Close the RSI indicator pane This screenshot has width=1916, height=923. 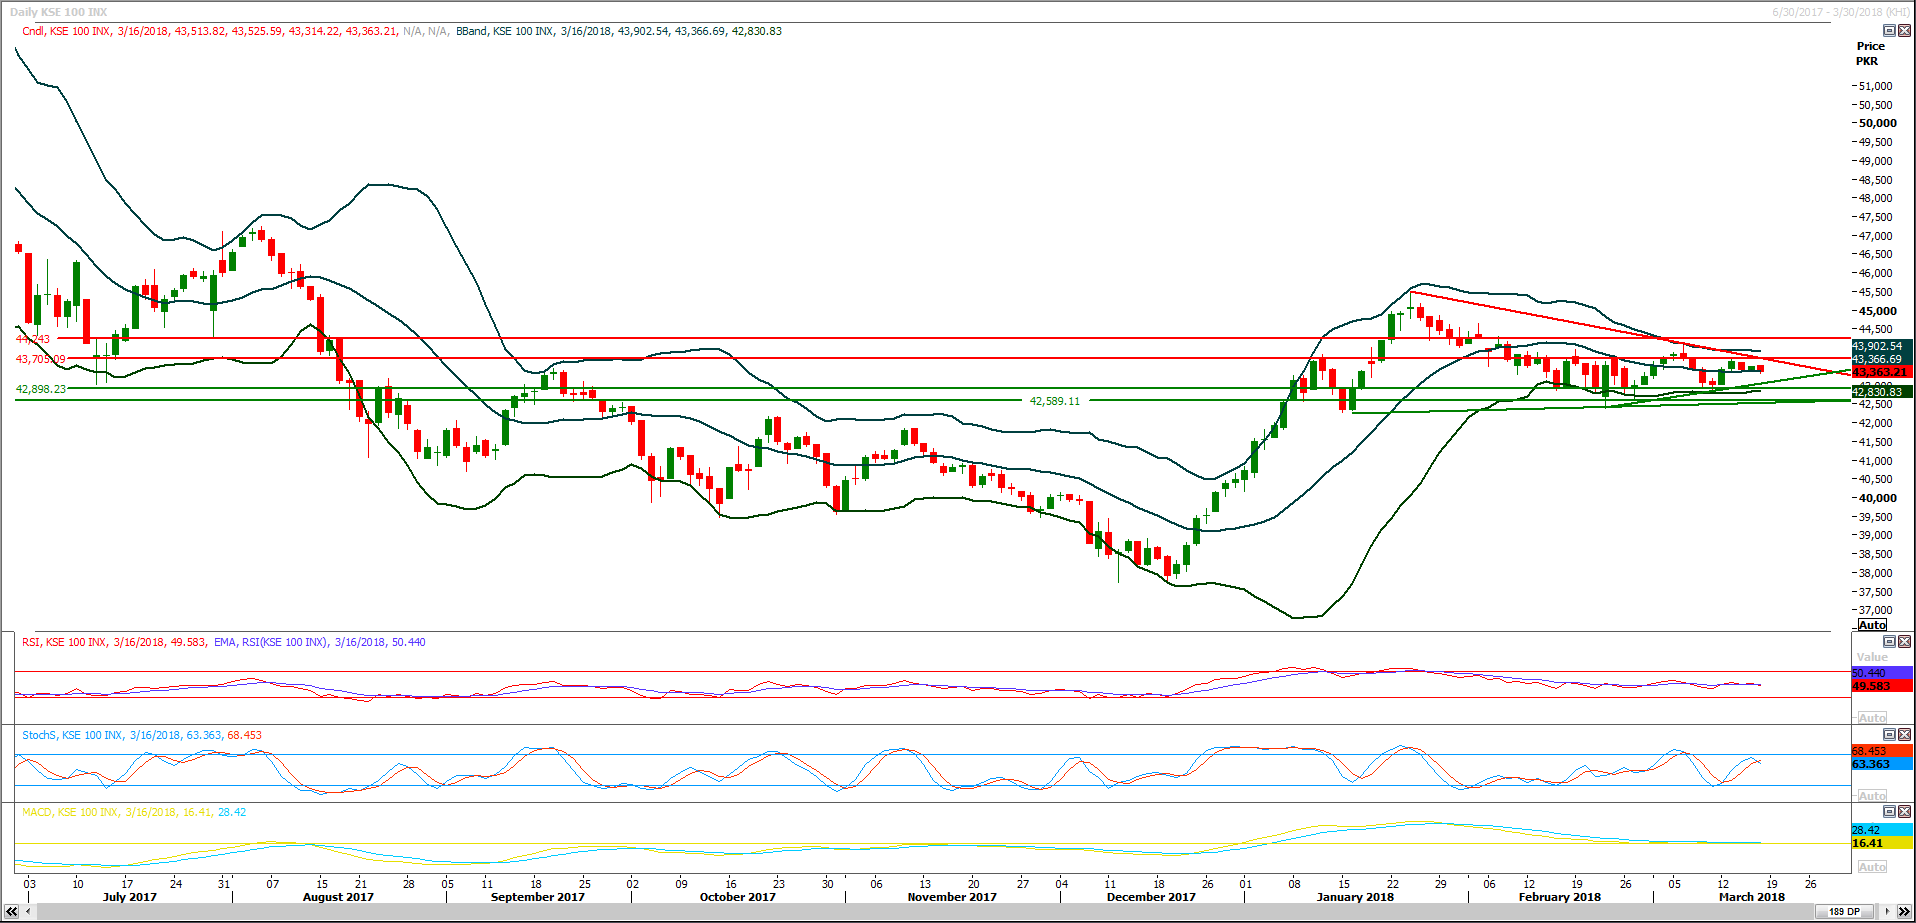[x=1904, y=641]
